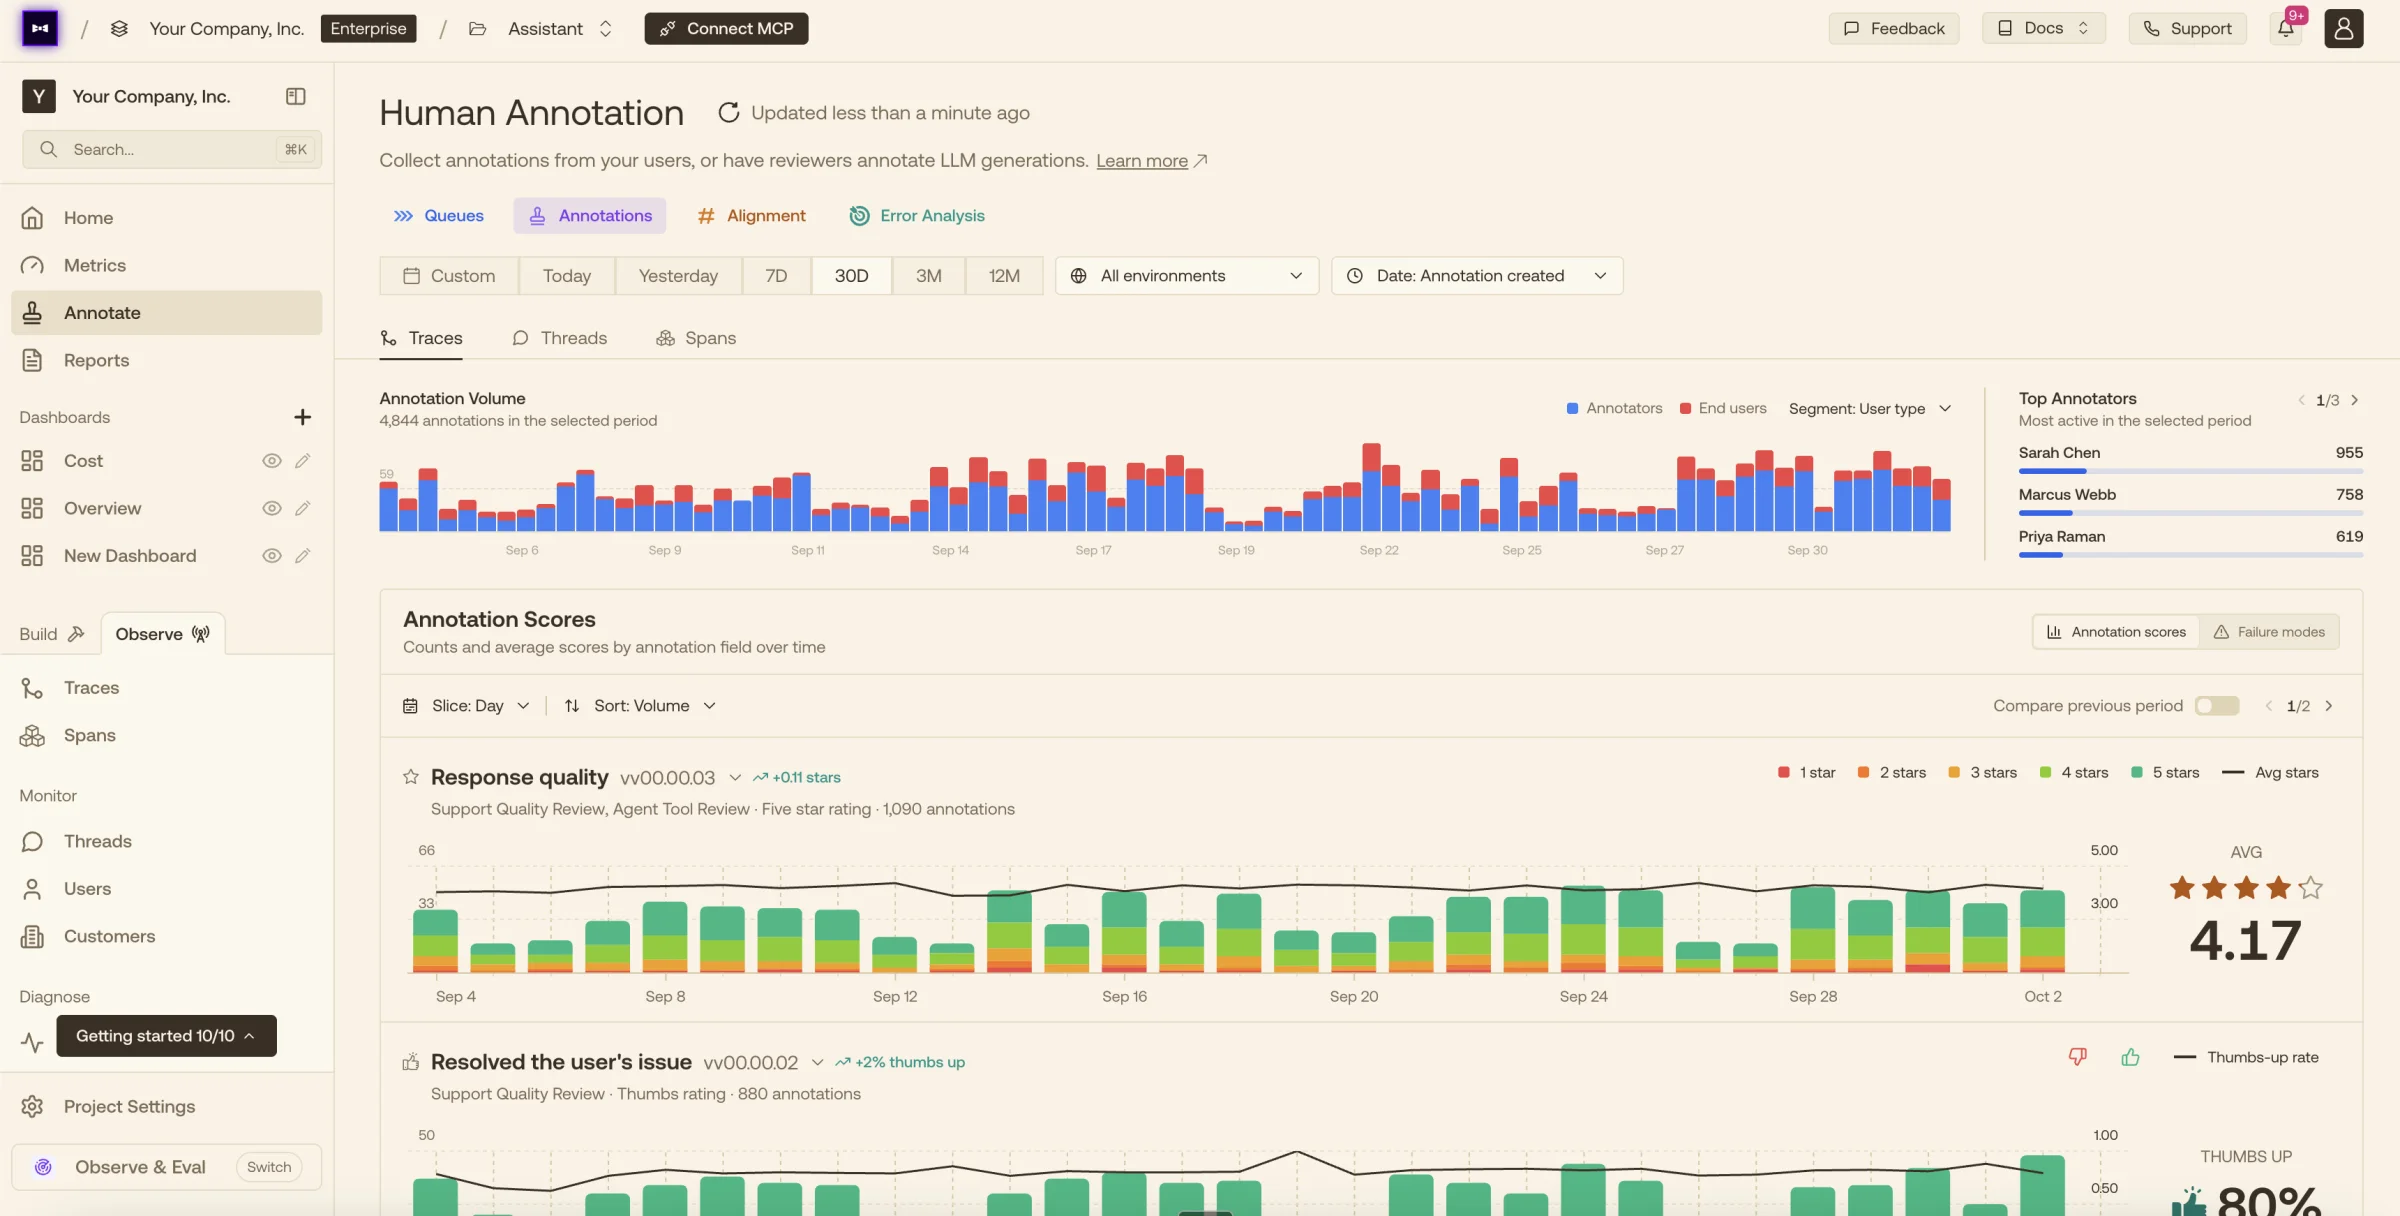Screen dimensions: 2400x1216
Task: Select the Threads sub-tab
Action: [560, 338]
